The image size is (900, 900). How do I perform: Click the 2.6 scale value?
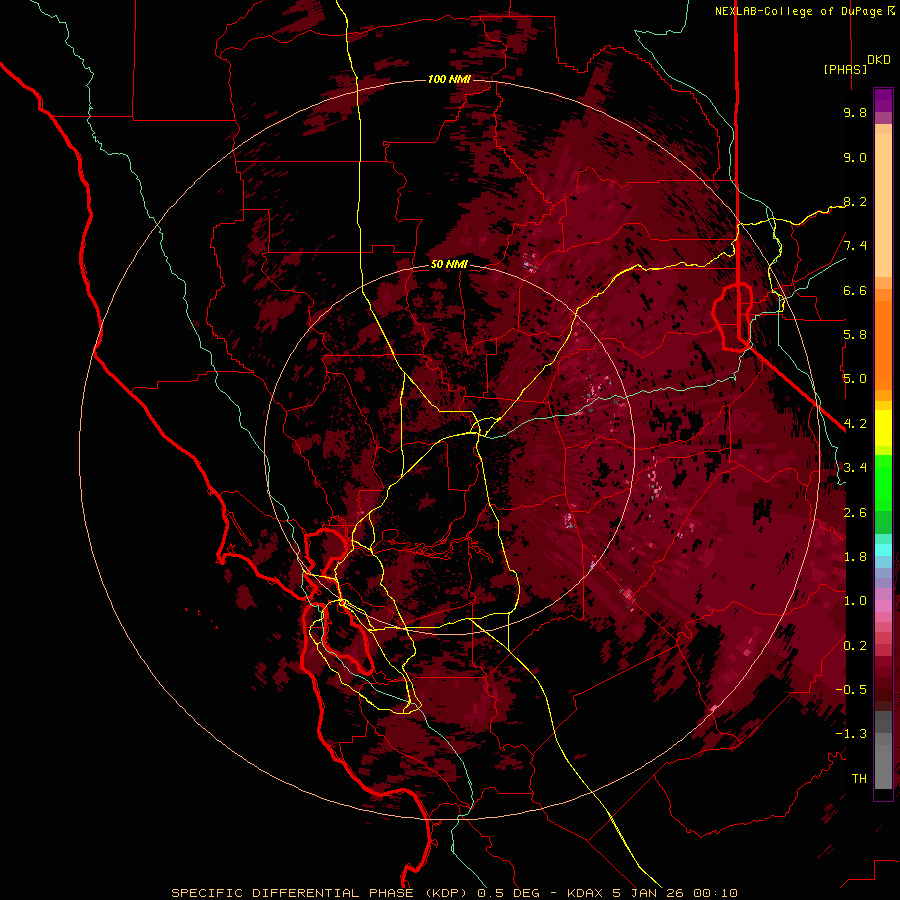click(855, 513)
